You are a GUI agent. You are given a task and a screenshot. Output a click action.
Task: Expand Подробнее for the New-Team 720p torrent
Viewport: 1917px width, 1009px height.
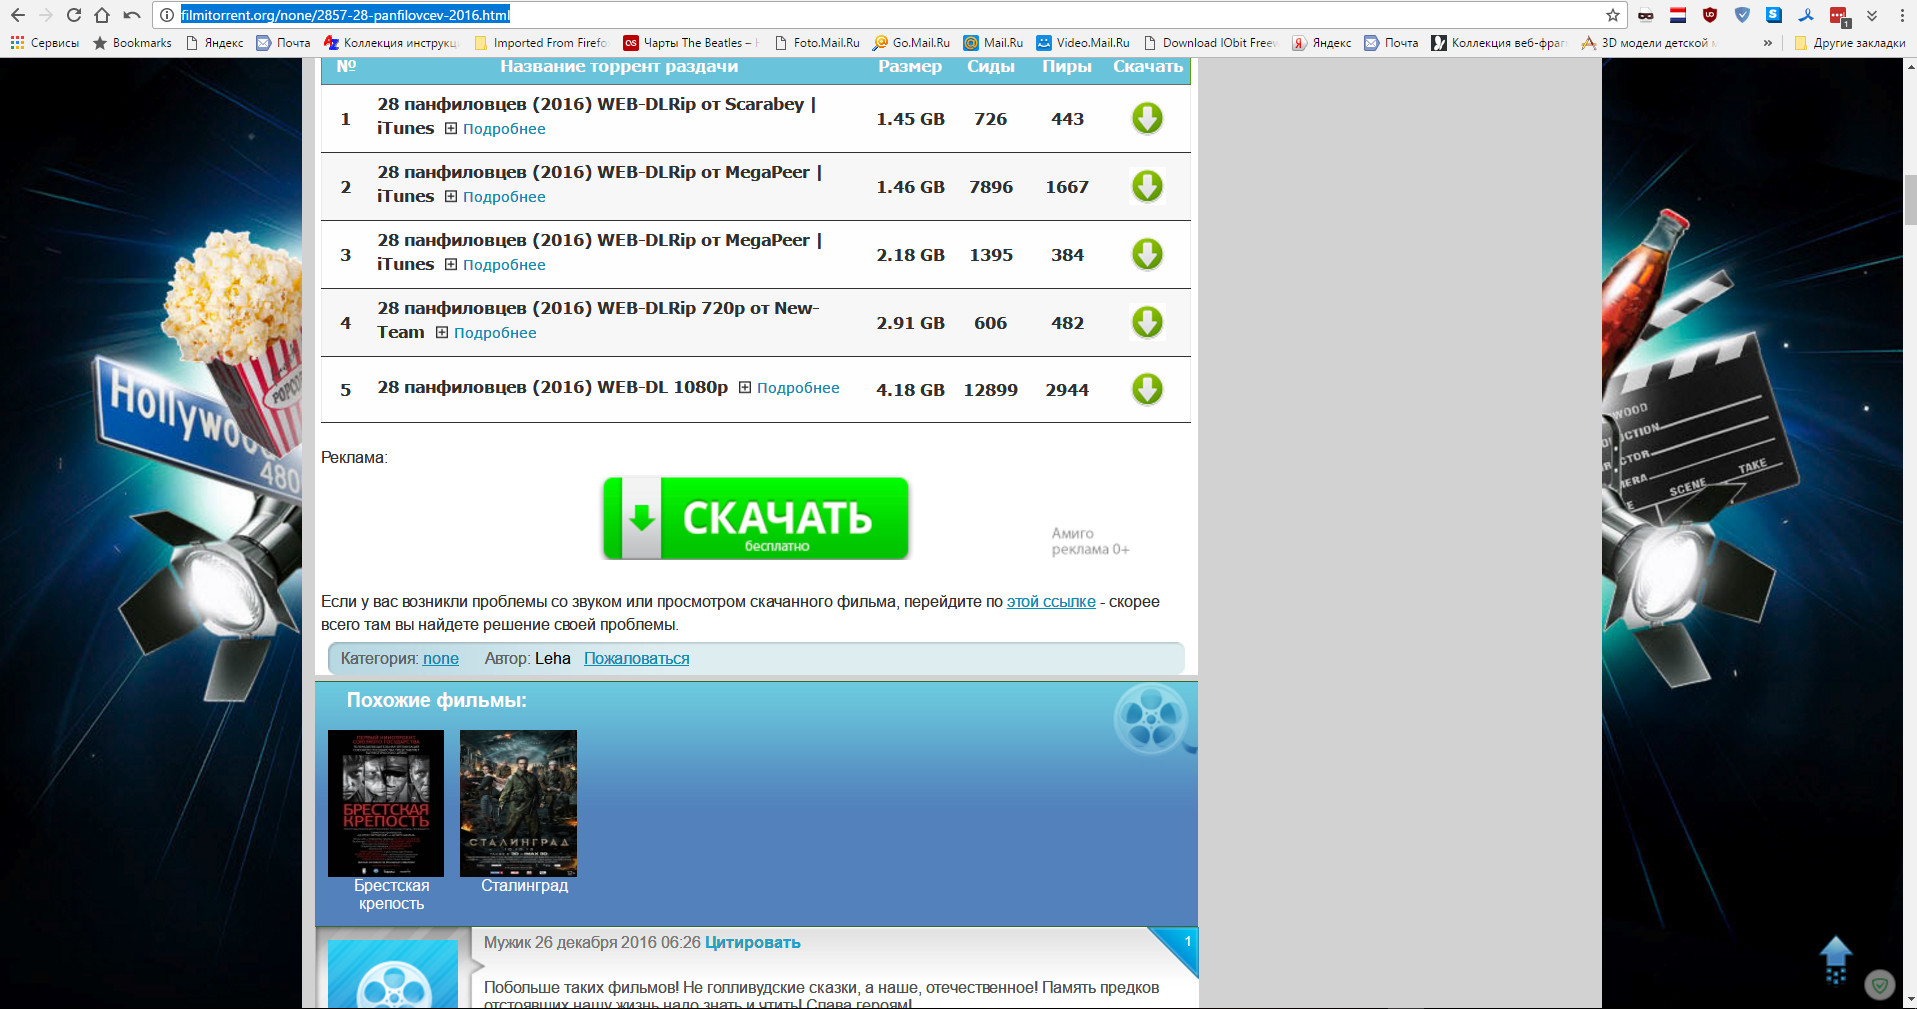pos(494,333)
